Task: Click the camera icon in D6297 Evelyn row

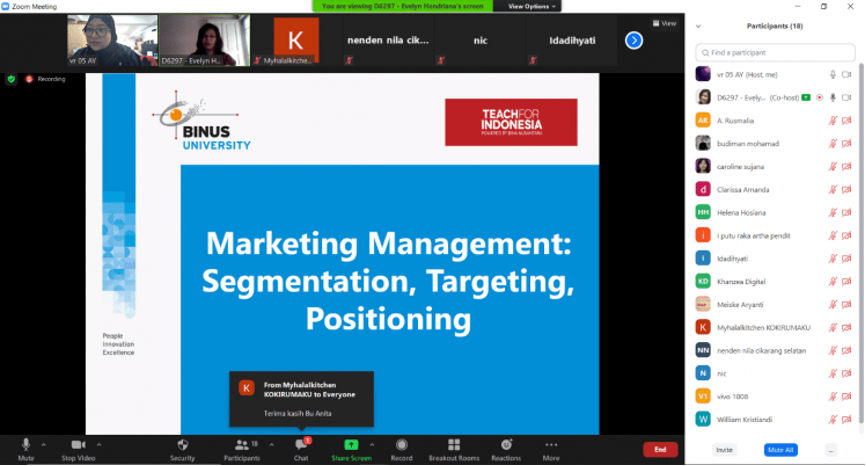Action: tap(846, 98)
